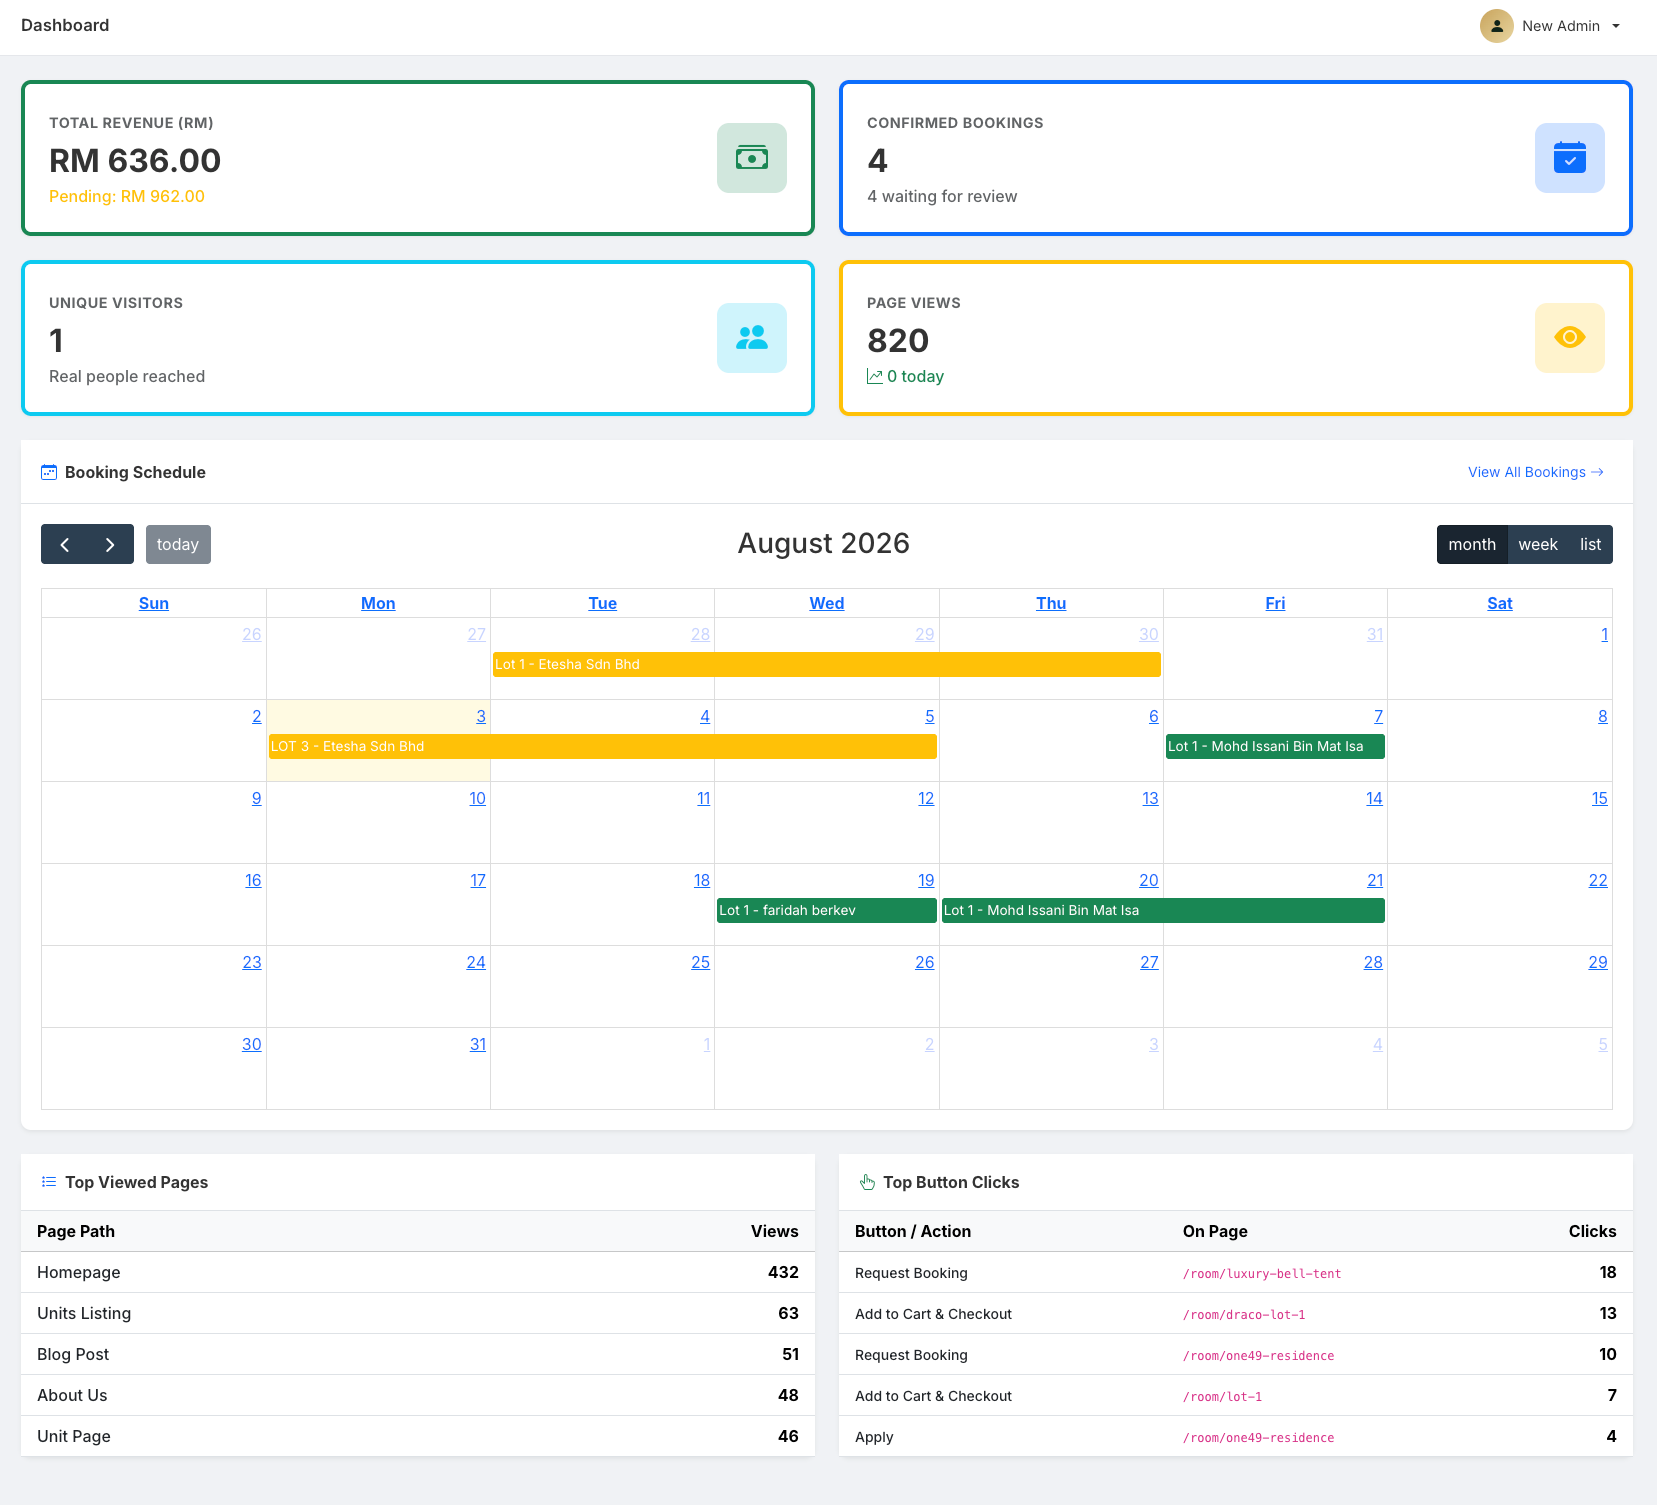
Task: Click the Apply button action row
Action: click(x=1236, y=1436)
